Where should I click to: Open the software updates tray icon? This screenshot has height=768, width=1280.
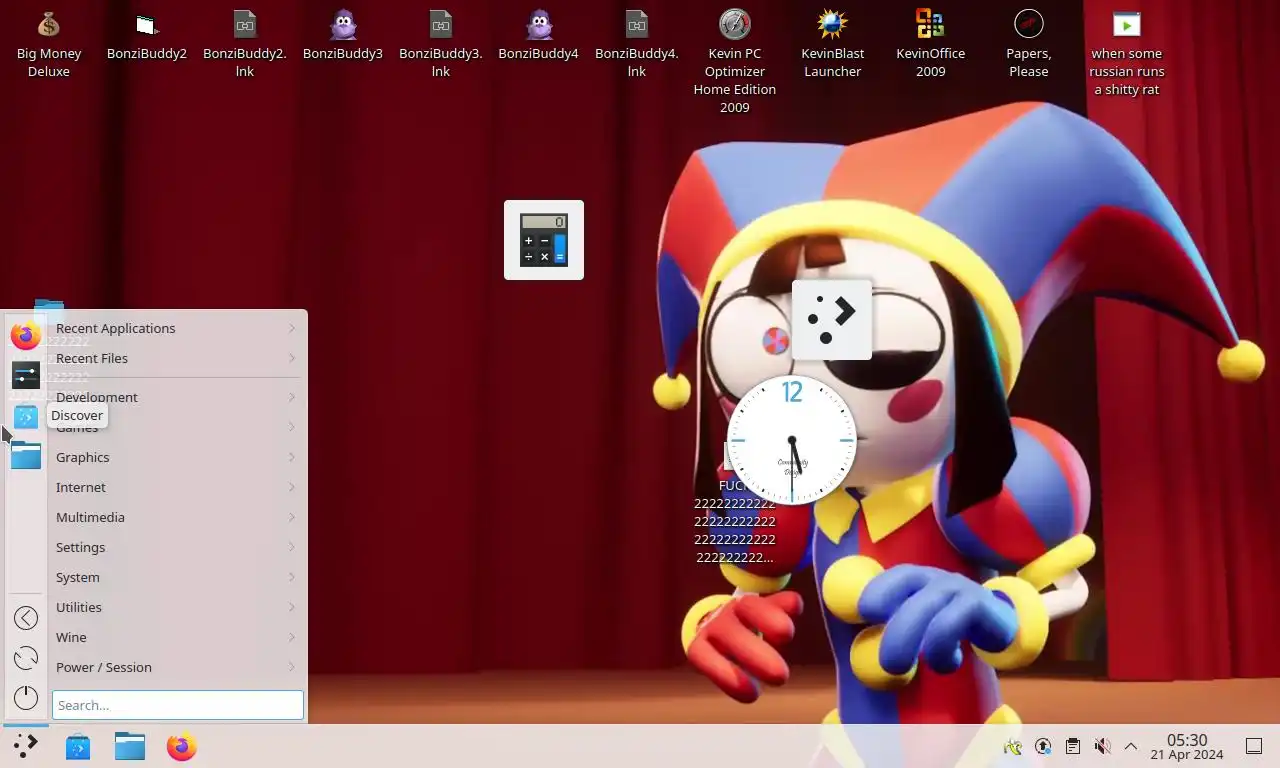[1043, 746]
